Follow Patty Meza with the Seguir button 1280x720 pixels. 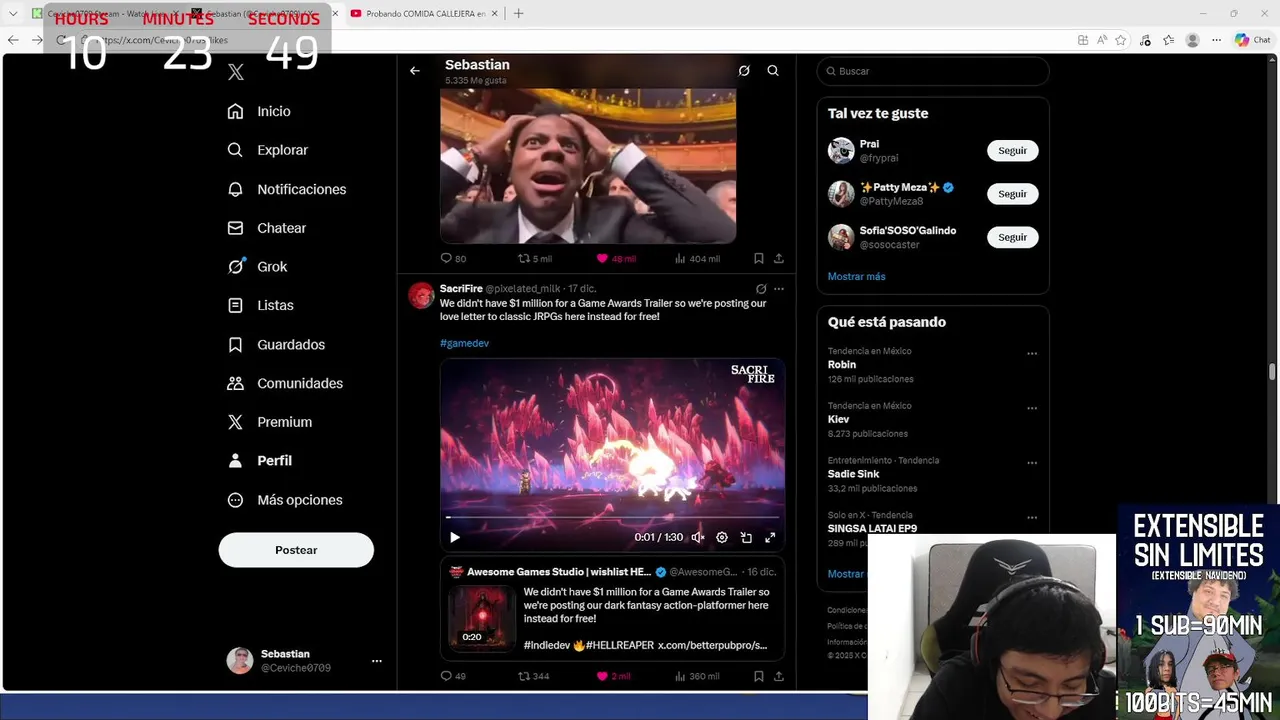pos(1012,194)
